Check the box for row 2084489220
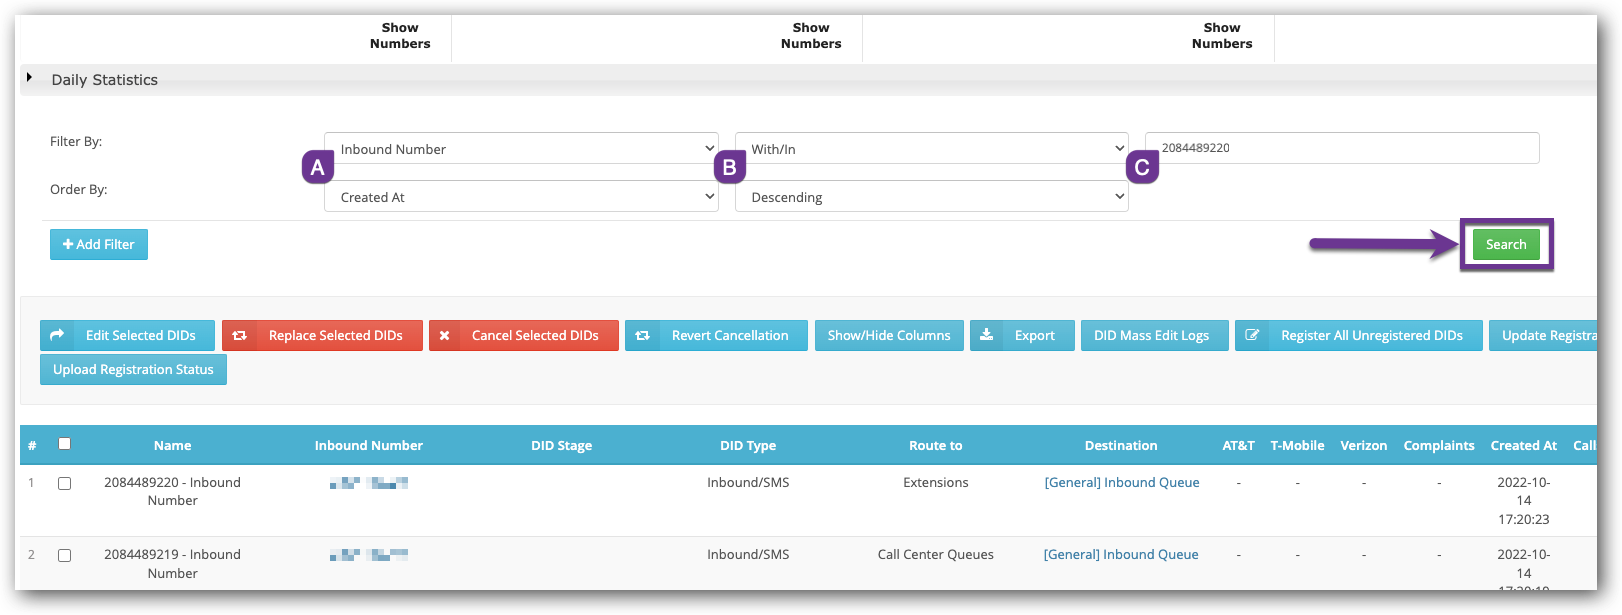Screen dimensions: 1622x615 tap(65, 483)
